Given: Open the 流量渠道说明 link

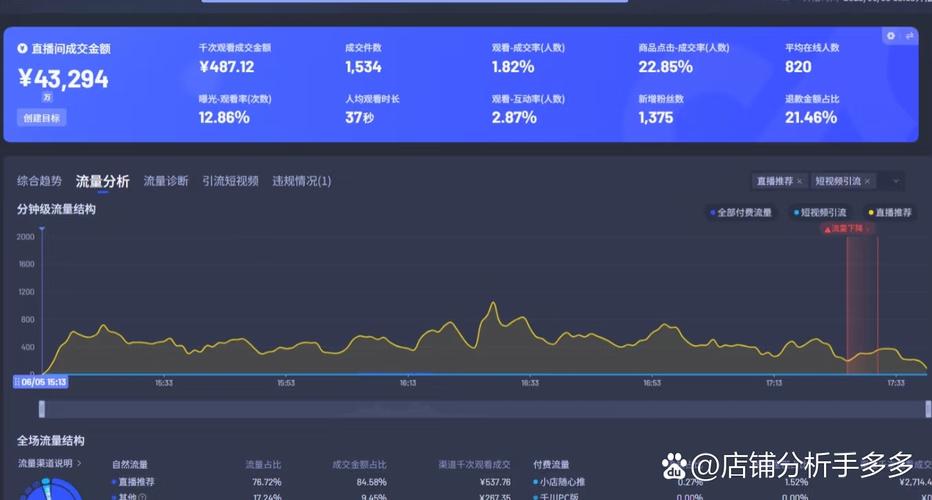Looking at the screenshot, I should 49,463.
